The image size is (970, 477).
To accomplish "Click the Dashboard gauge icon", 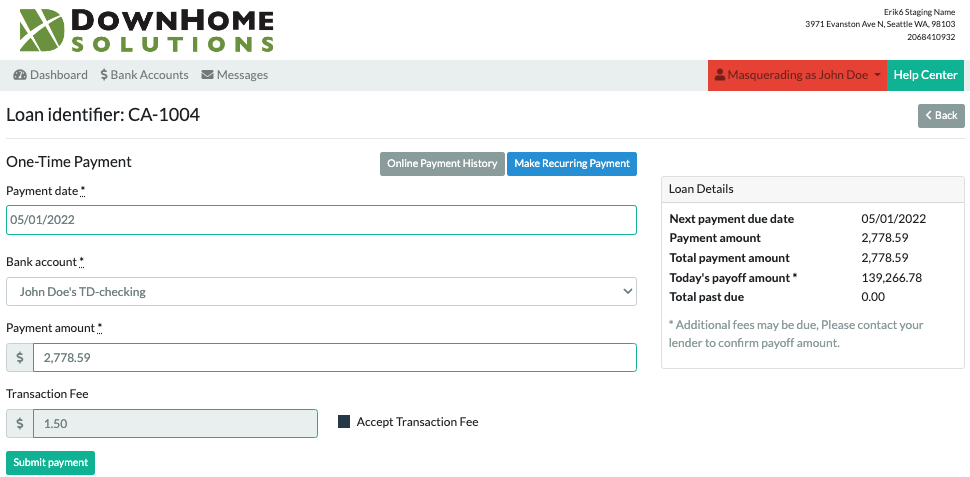I will pos(20,75).
